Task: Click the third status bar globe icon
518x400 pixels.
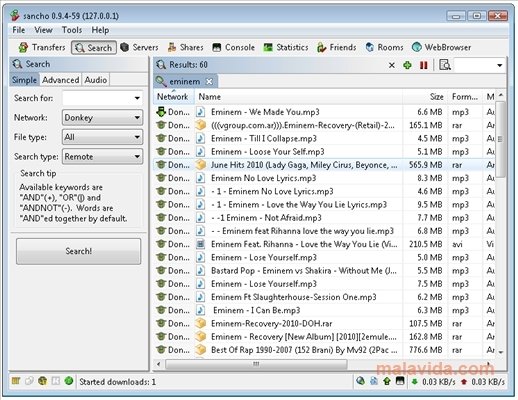Action: coord(42,381)
